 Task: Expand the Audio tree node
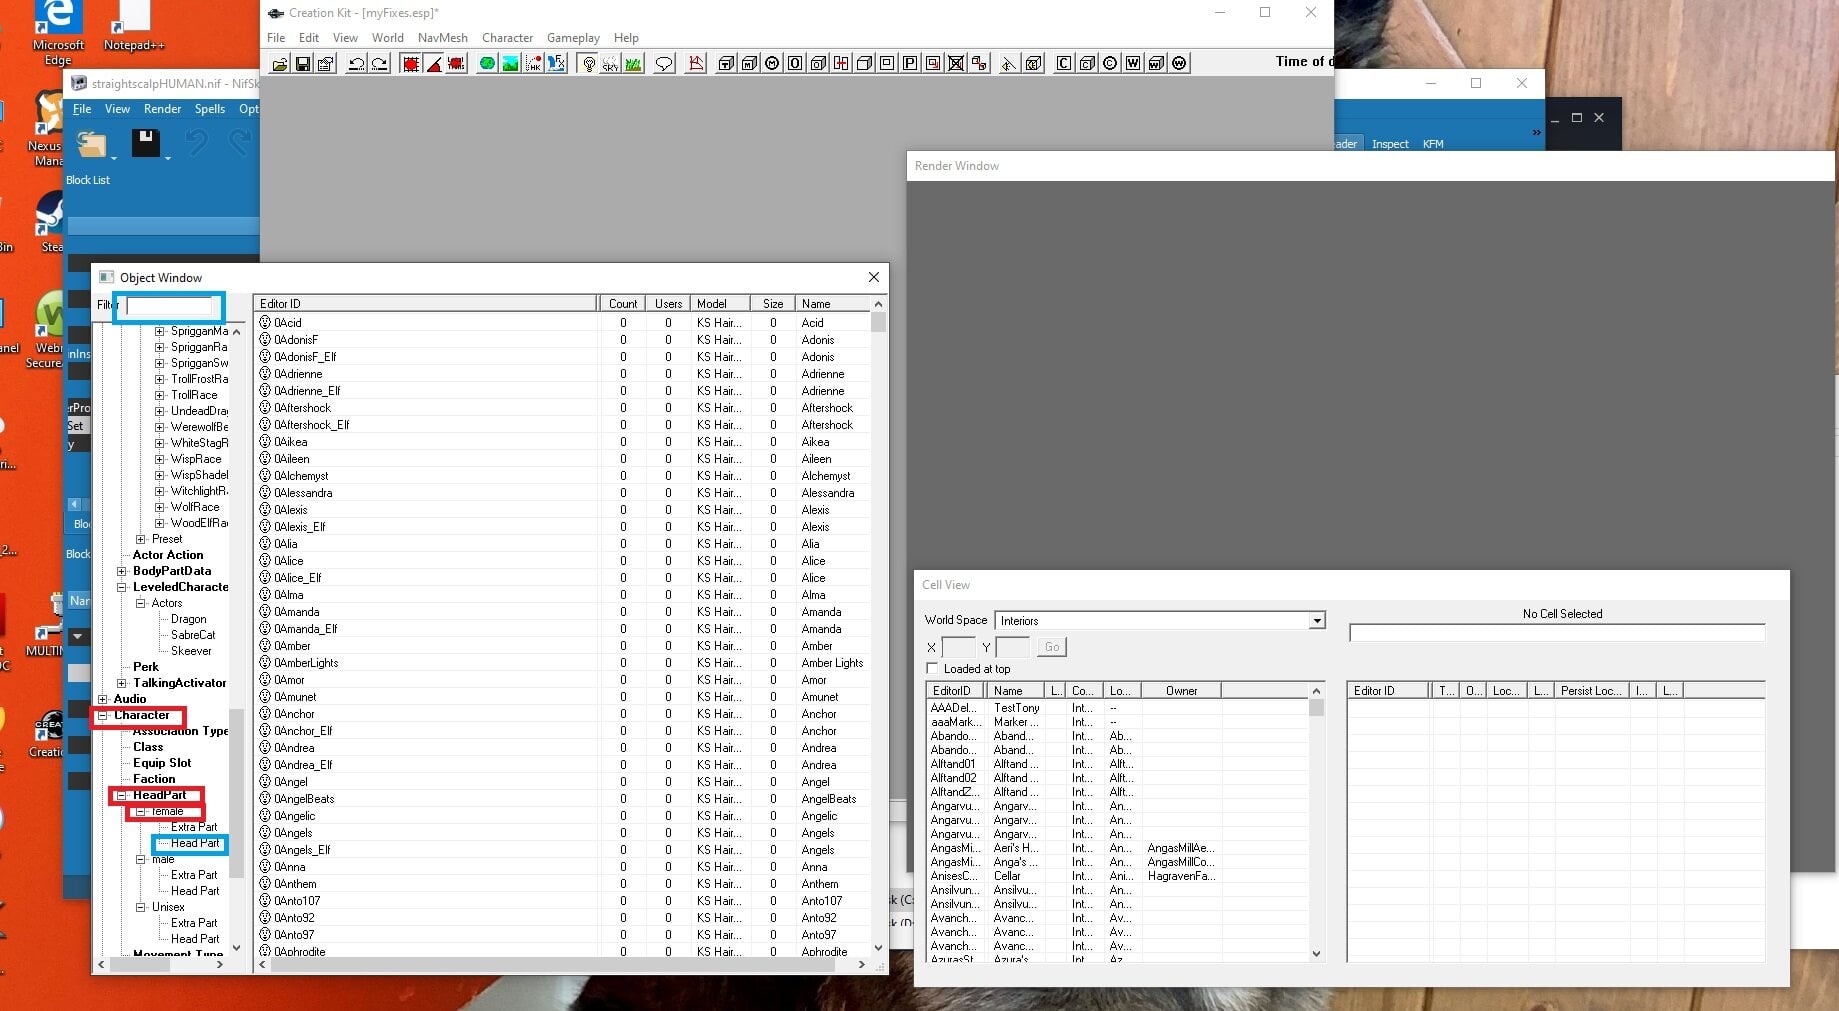point(103,699)
